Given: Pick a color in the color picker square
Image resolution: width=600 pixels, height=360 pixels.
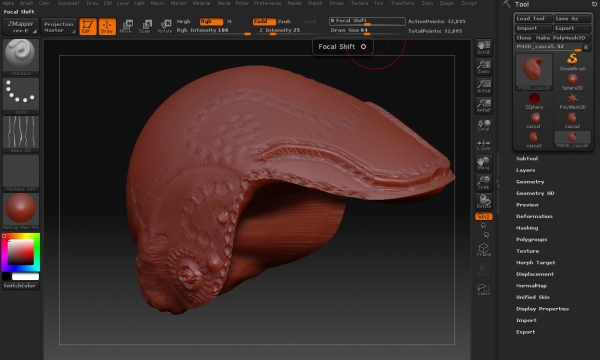Looking at the screenshot, I should point(21,252).
